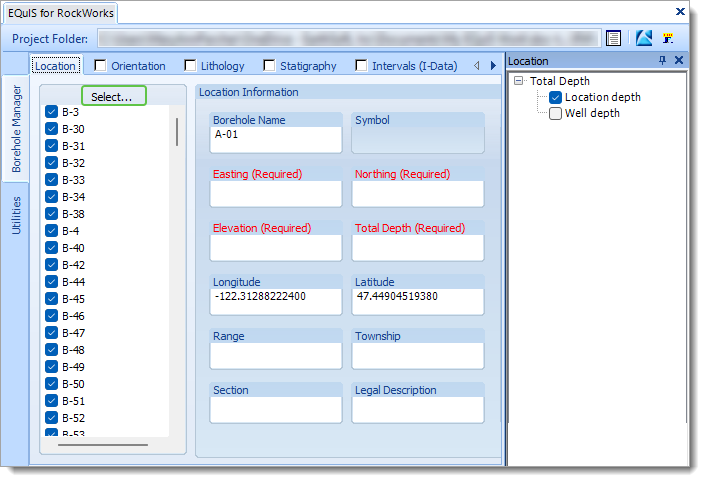Image resolution: width=705 pixels, height=482 pixels.
Task: Collapse the Total Depth tree node
Action: 518,81
